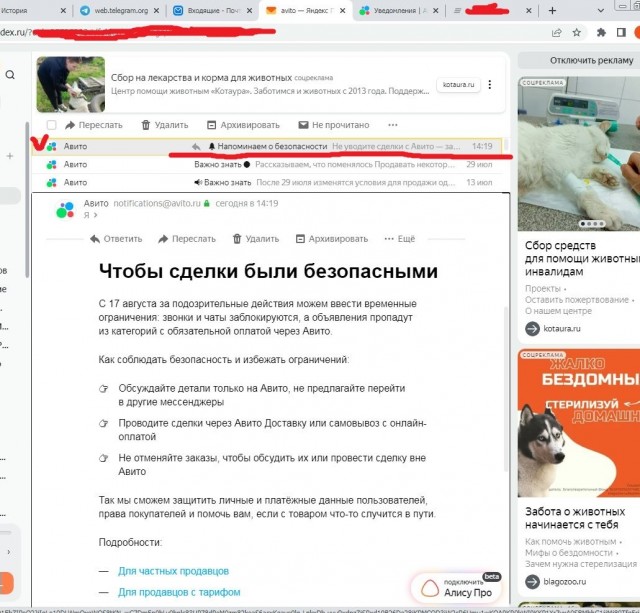Click the Оставить пожертвование ad link
Screen dimensions: 640x613
[x=577, y=300]
